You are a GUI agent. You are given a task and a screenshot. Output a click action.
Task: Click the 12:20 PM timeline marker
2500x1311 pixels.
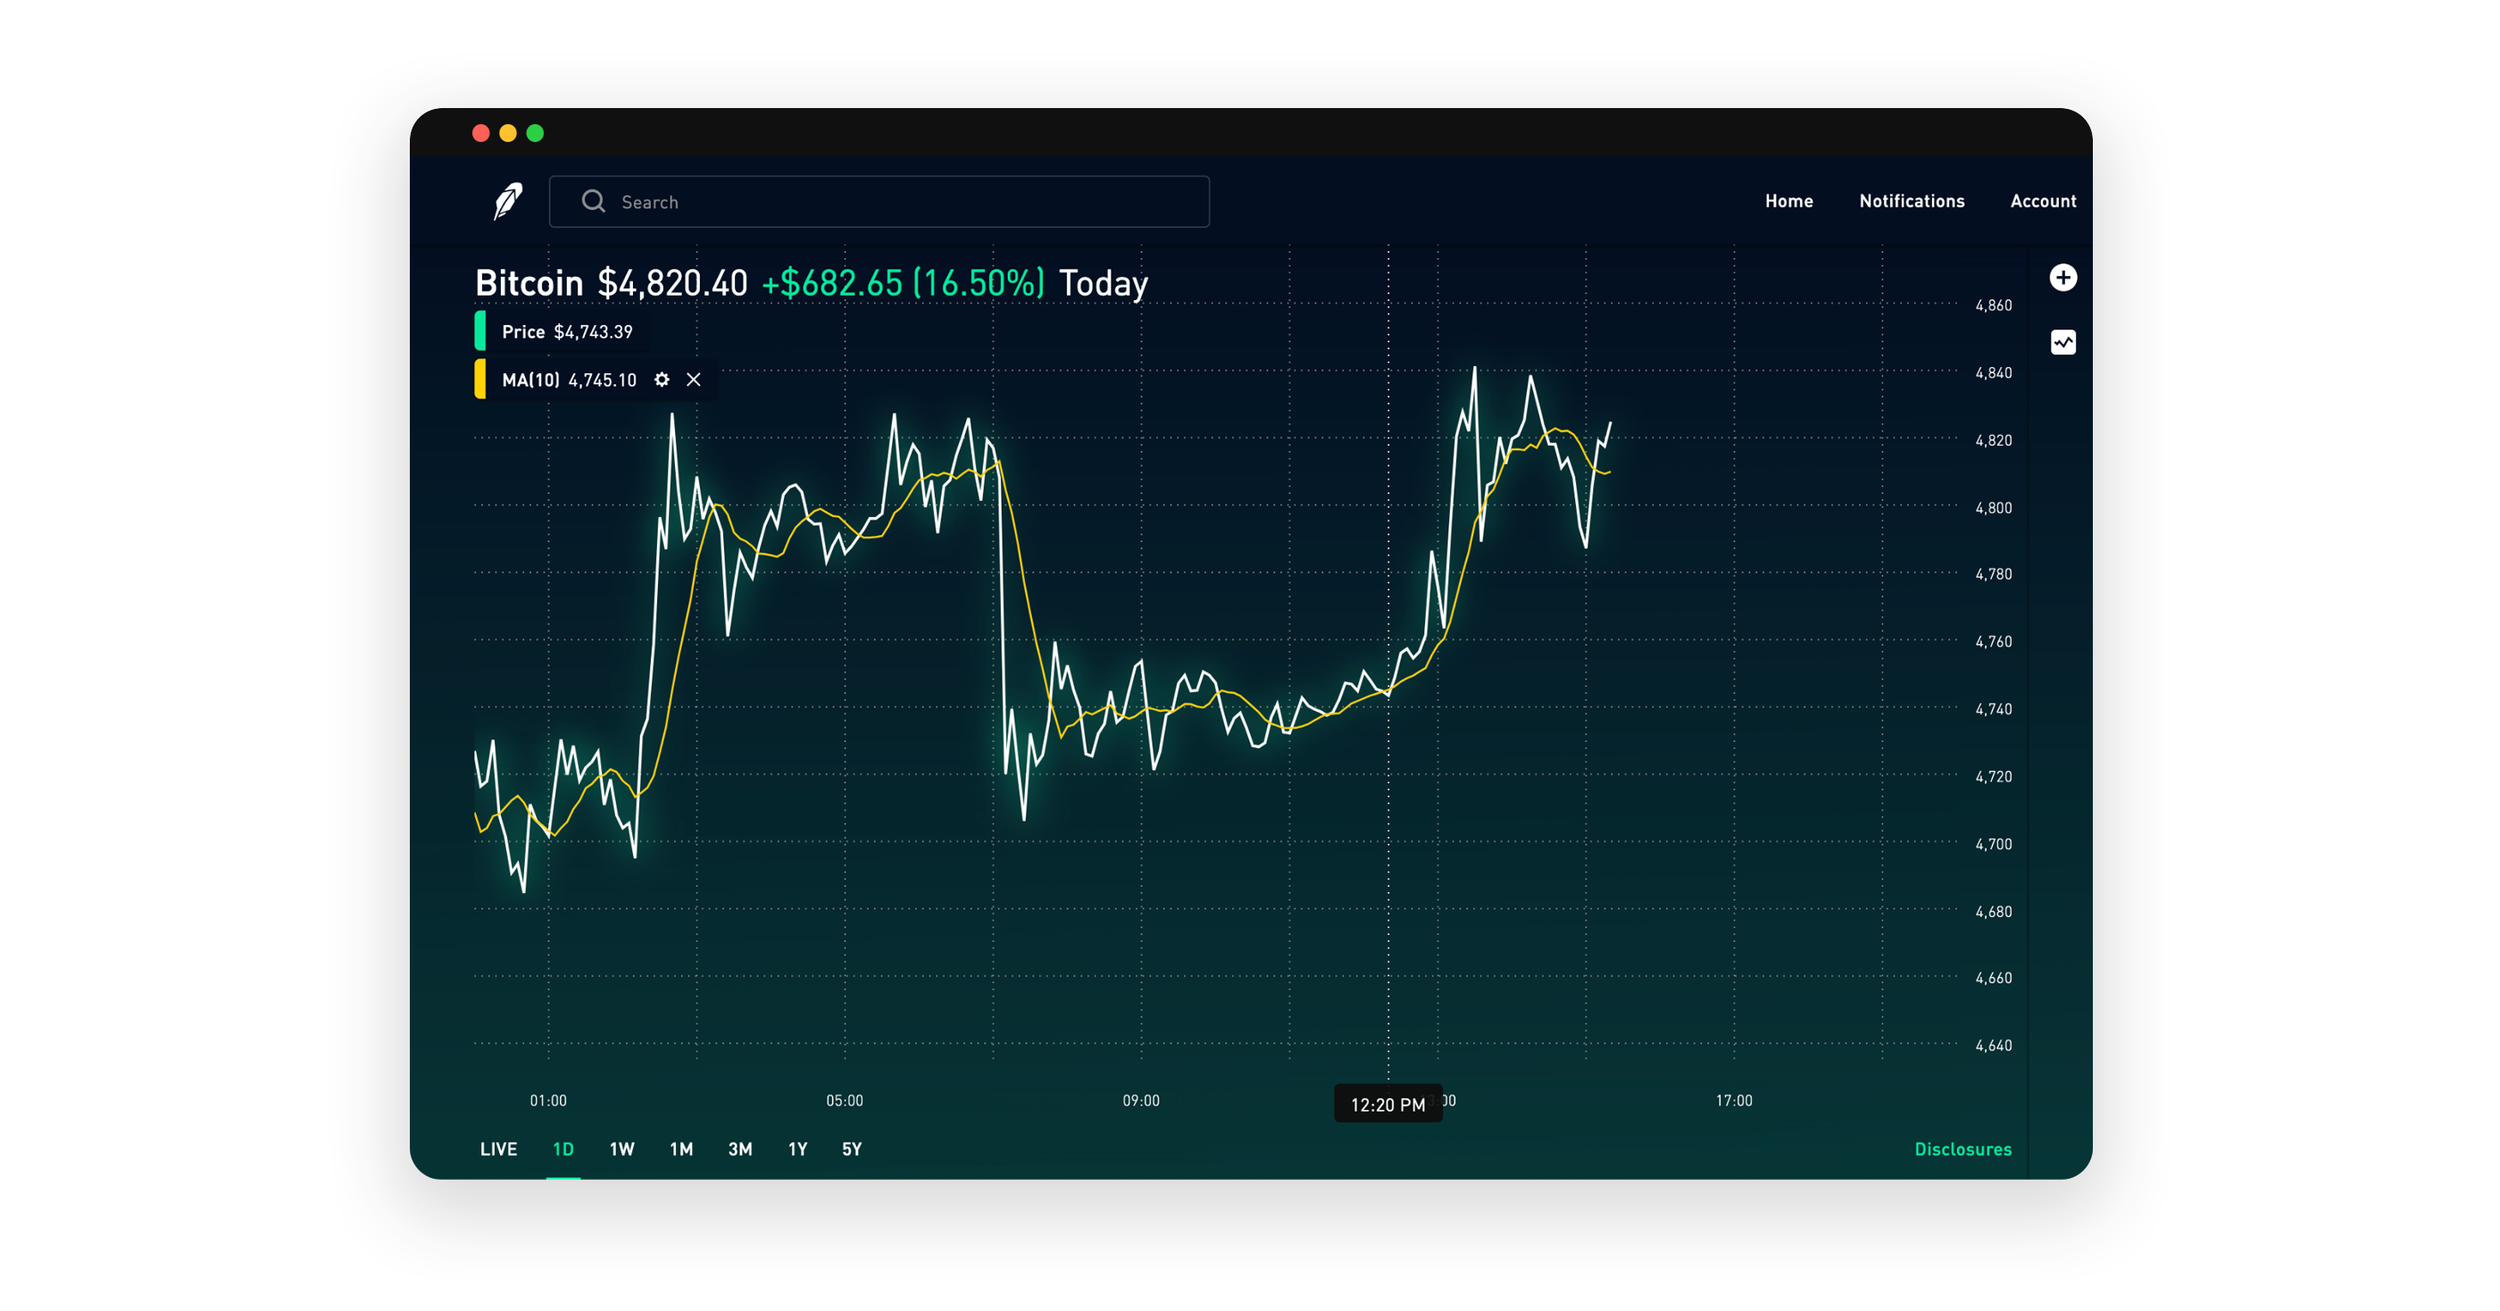[x=1388, y=1103]
